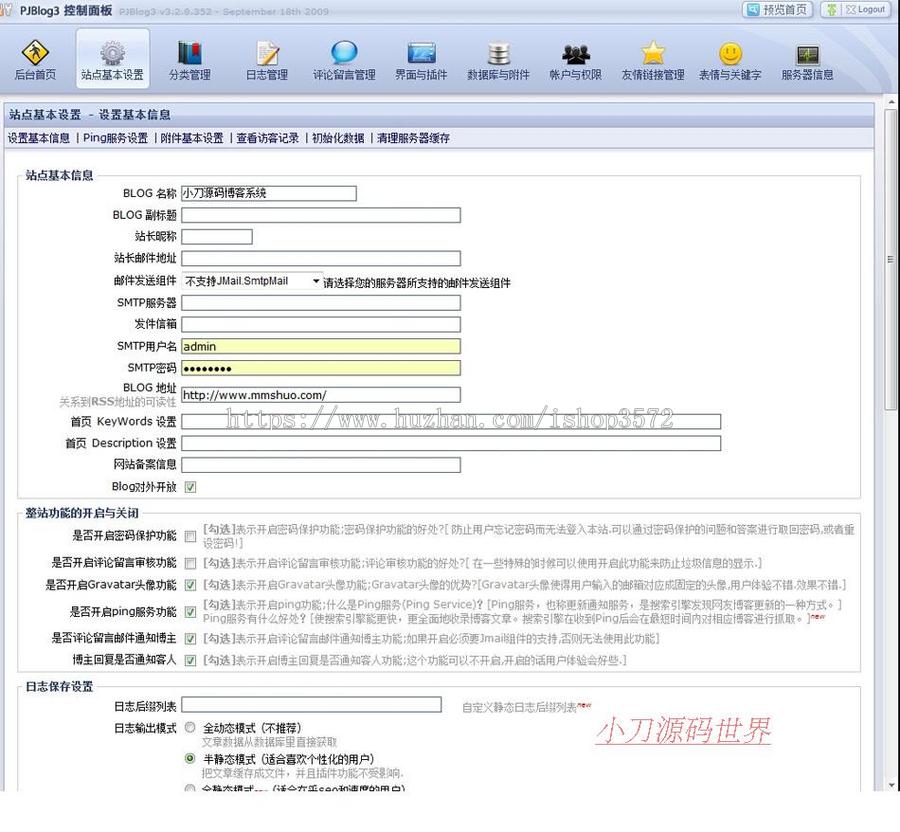
Task: Select the 站点基本设置 gear icon
Action: 113,57
